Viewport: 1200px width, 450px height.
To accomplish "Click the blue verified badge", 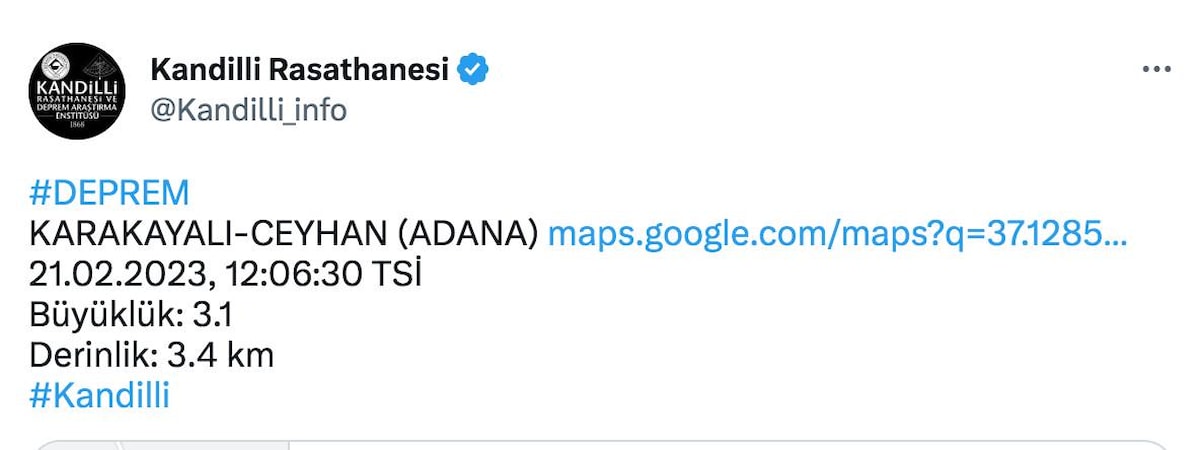I will (473, 70).
